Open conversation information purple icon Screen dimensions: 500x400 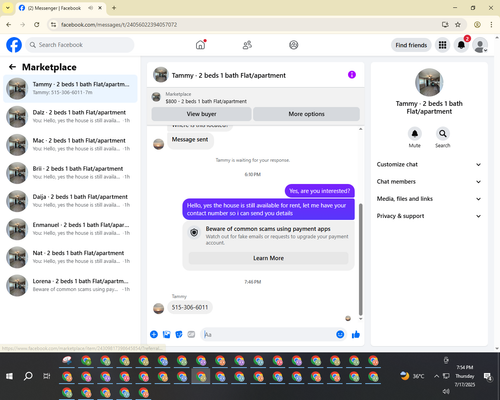(x=352, y=75)
